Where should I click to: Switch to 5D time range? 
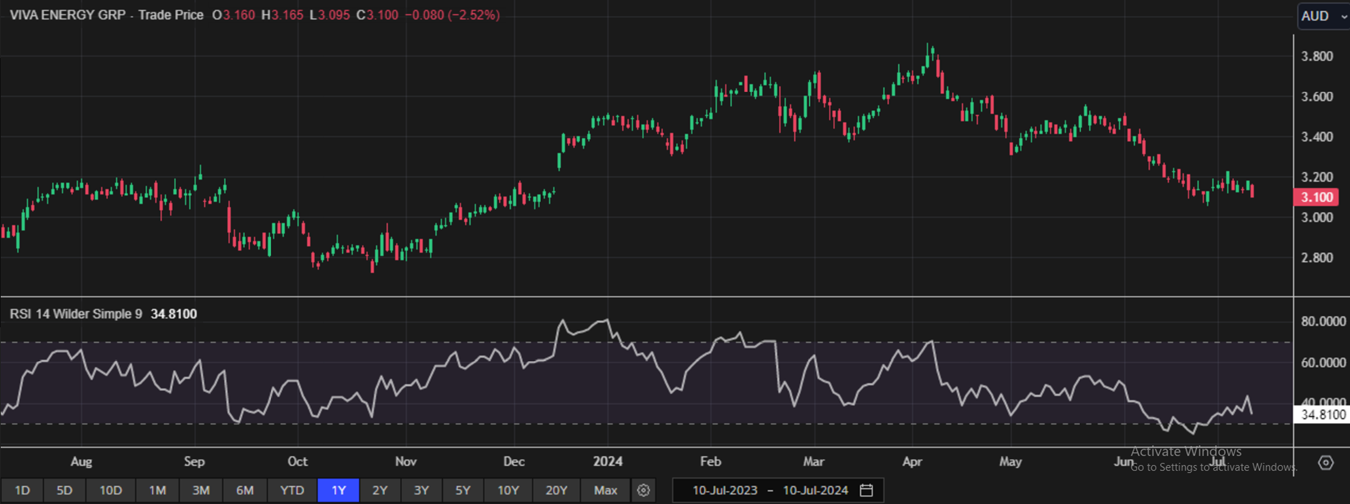coord(65,490)
